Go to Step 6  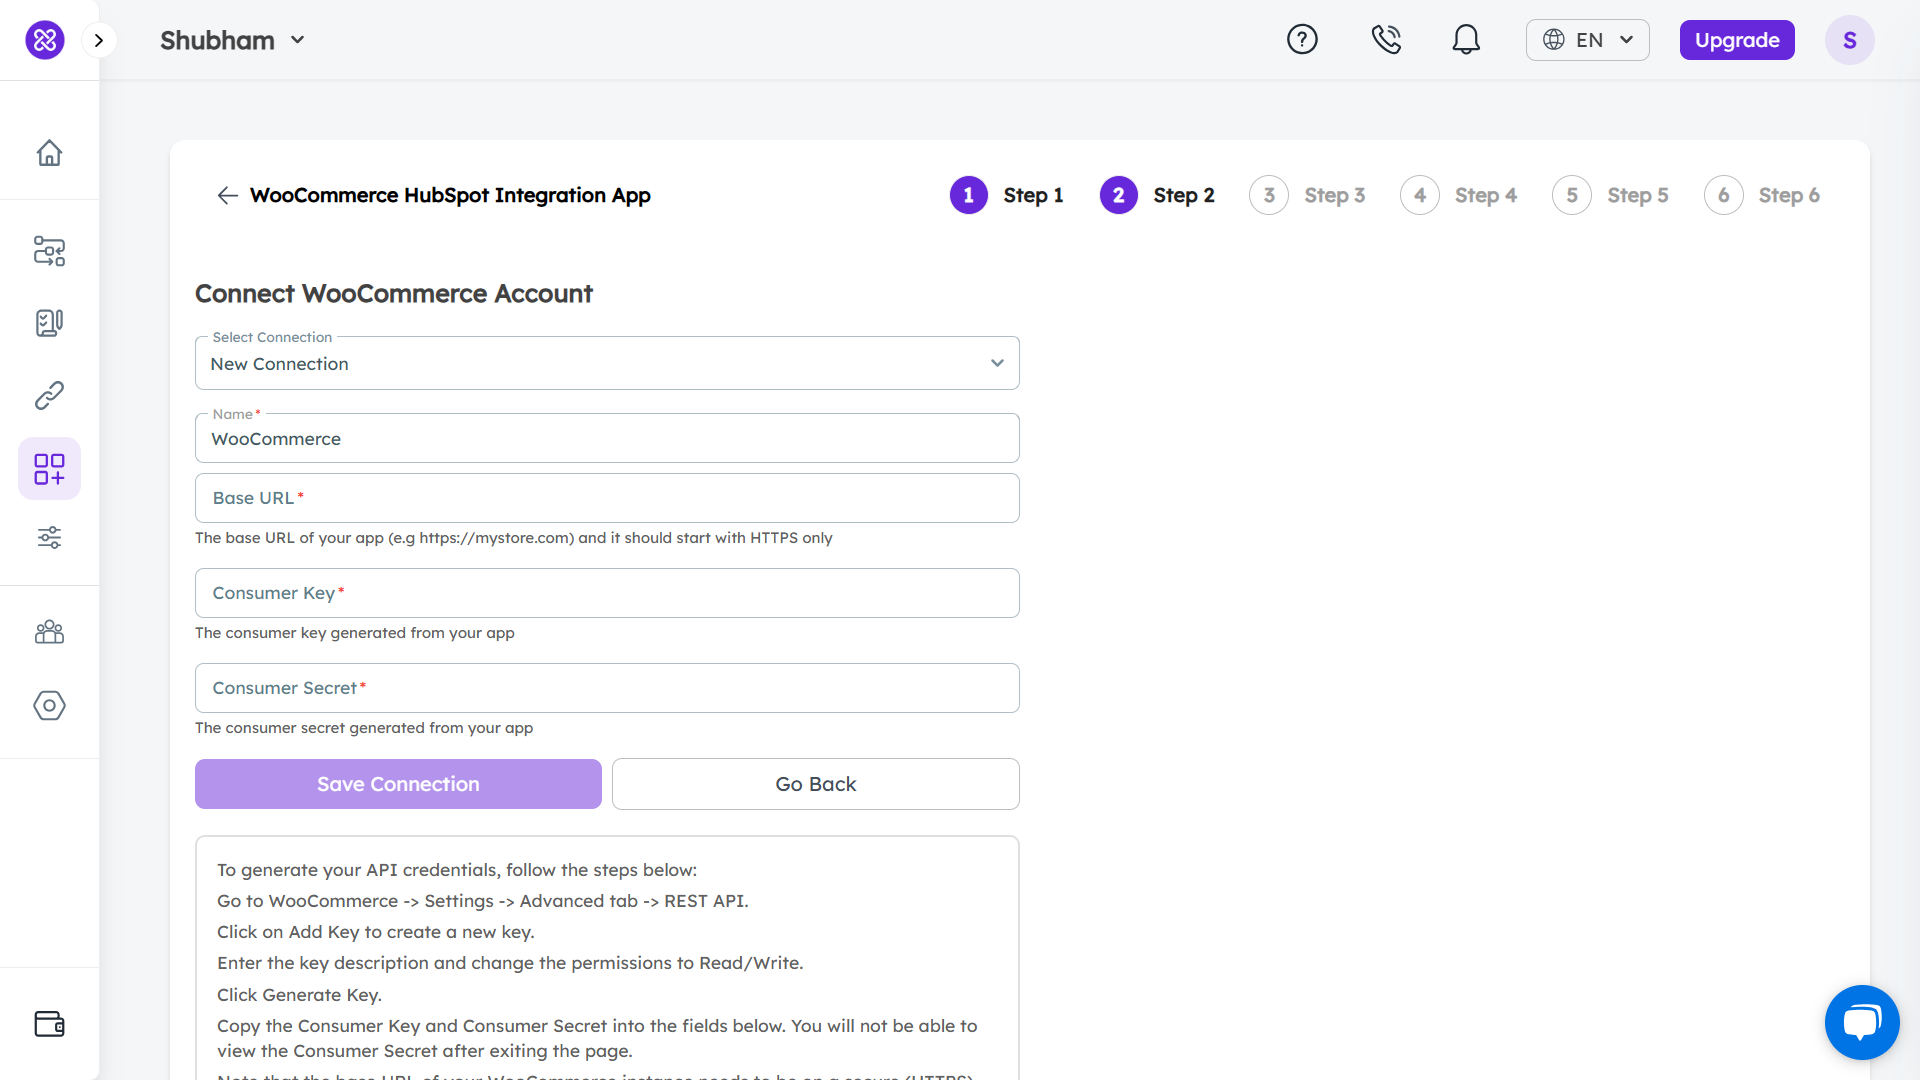[1762, 195]
